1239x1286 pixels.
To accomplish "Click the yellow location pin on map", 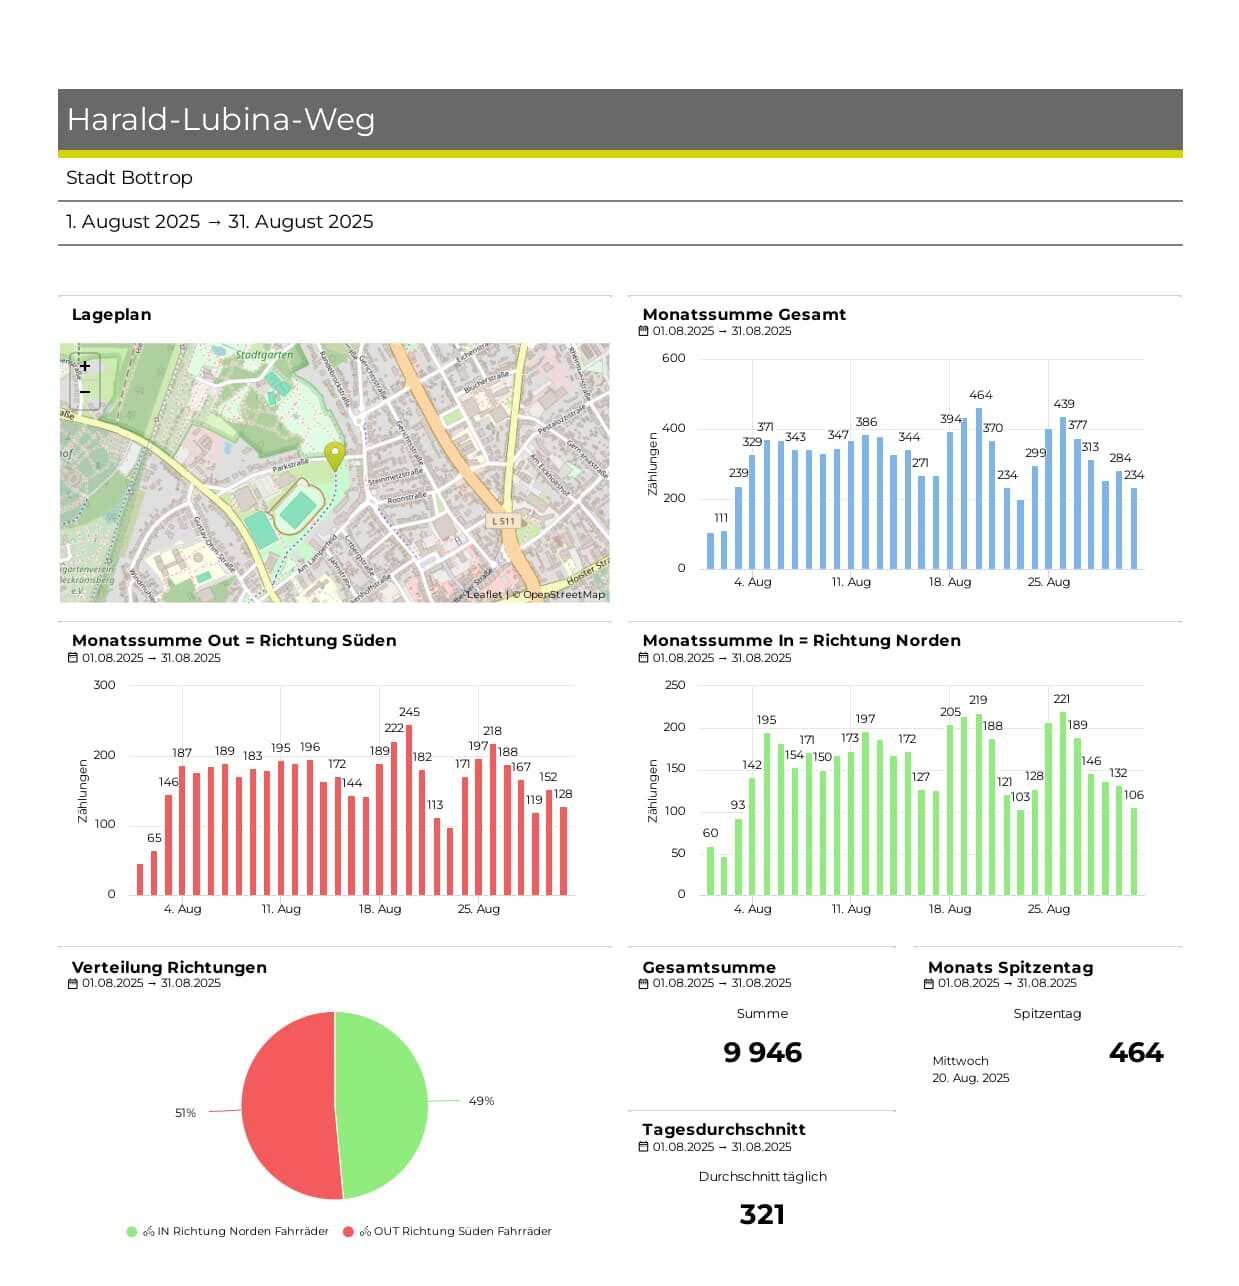I will point(335,456).
